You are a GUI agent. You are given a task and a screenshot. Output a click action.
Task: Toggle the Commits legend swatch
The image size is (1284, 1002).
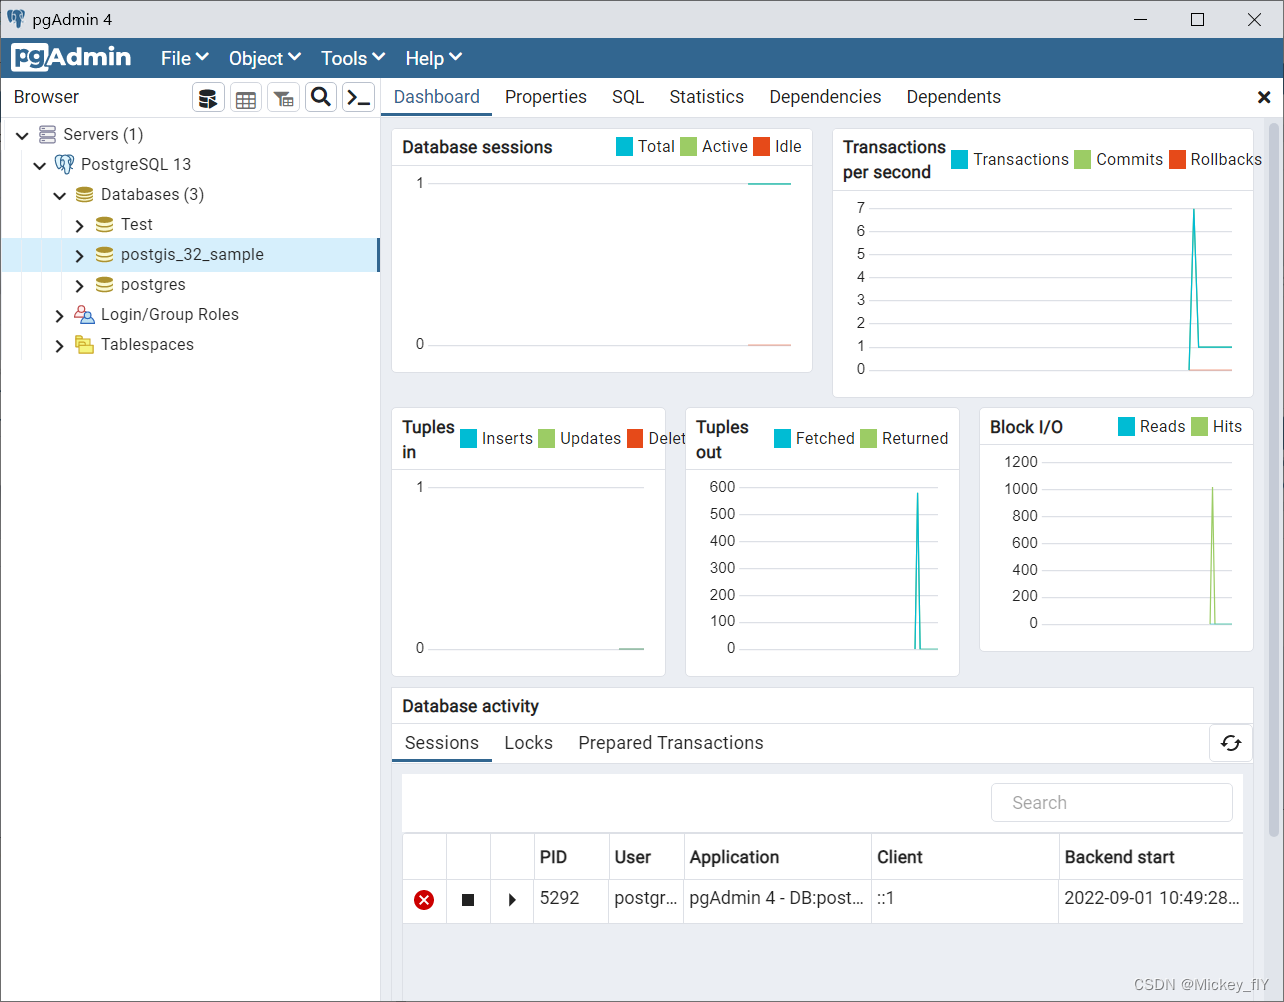(1083, 159)
